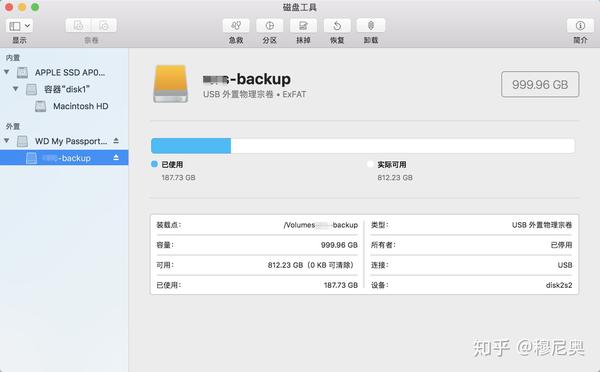
Task: Click the sidebar -backup volume icon
Action: [x=31, y=158]
